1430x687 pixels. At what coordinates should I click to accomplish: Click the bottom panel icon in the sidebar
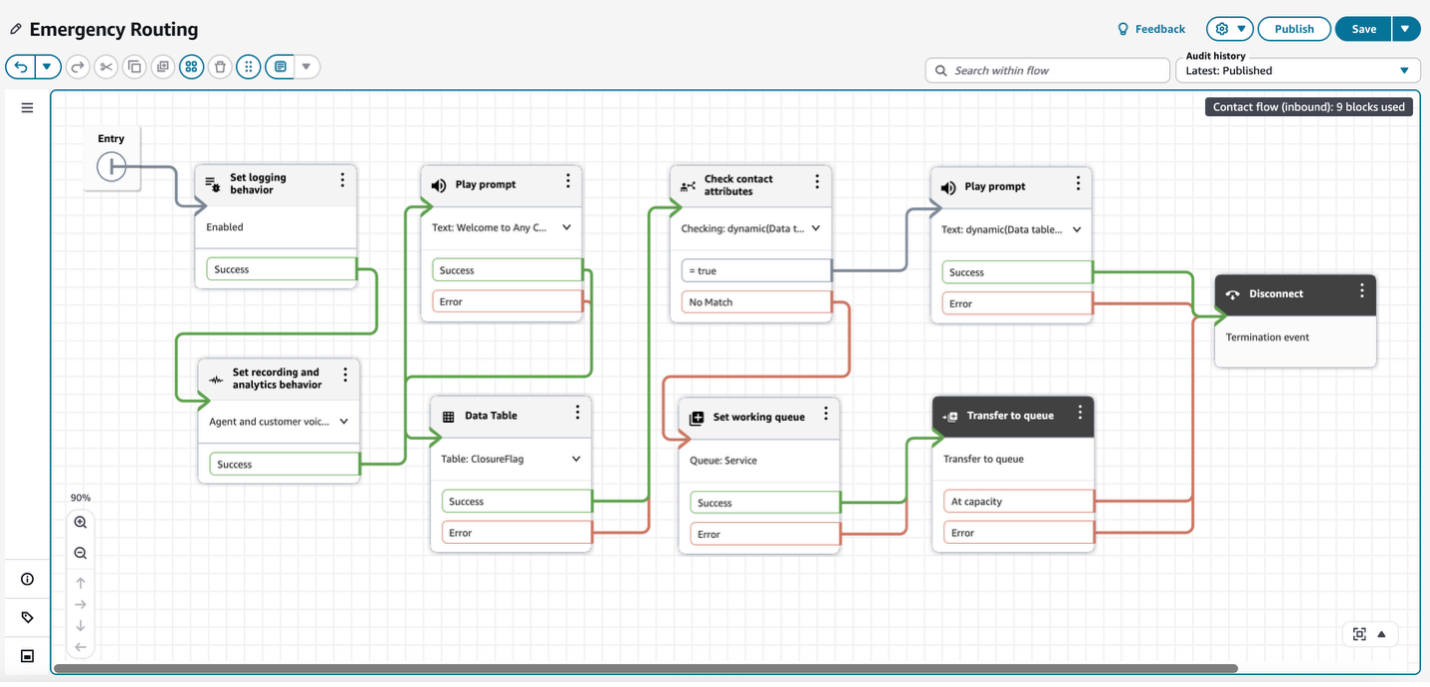(x=27, y=656)
